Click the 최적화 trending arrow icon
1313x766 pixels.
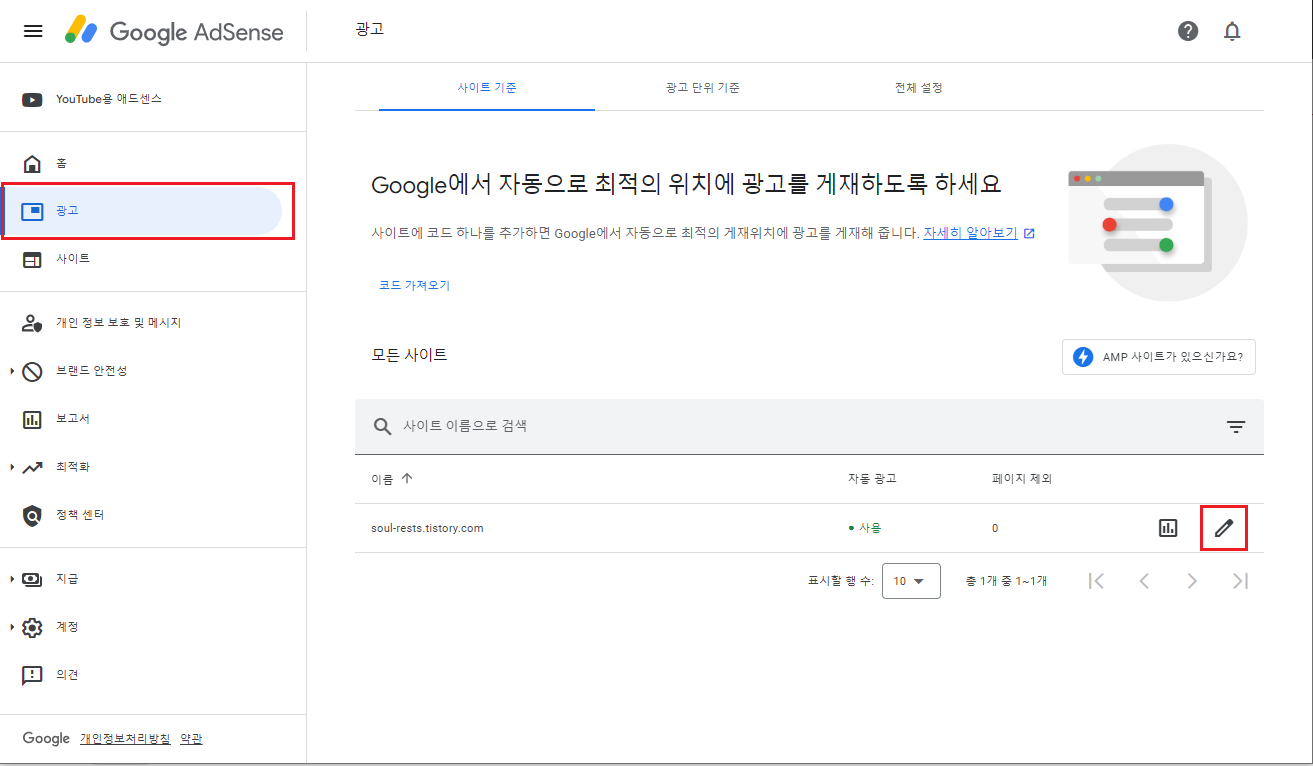pos(33,467)
